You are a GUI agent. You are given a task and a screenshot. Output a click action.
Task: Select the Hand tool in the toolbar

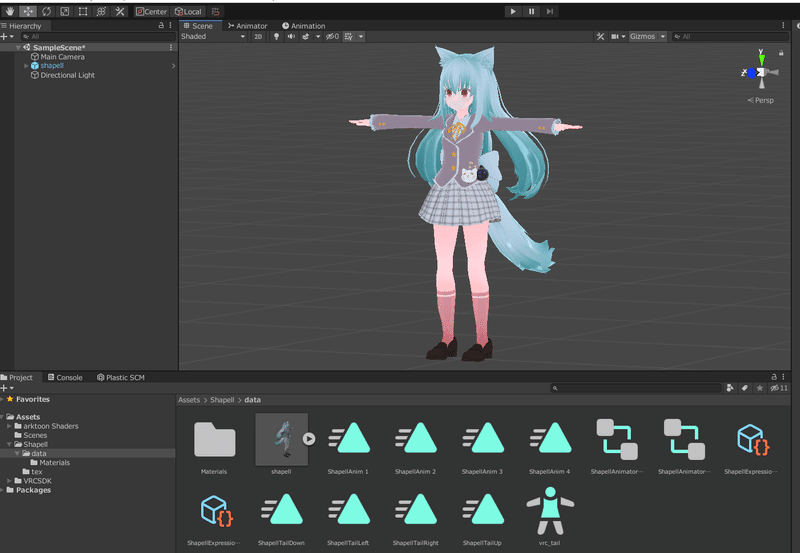[x=10, y=11]
